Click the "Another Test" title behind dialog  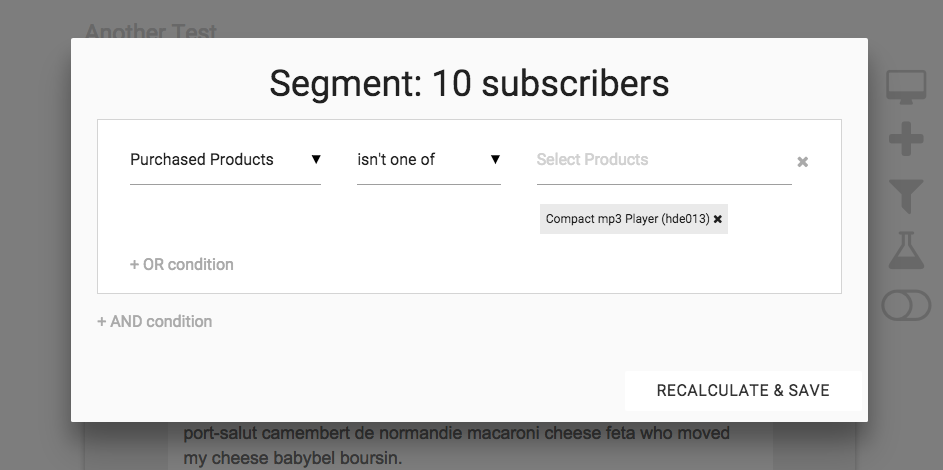150,31
